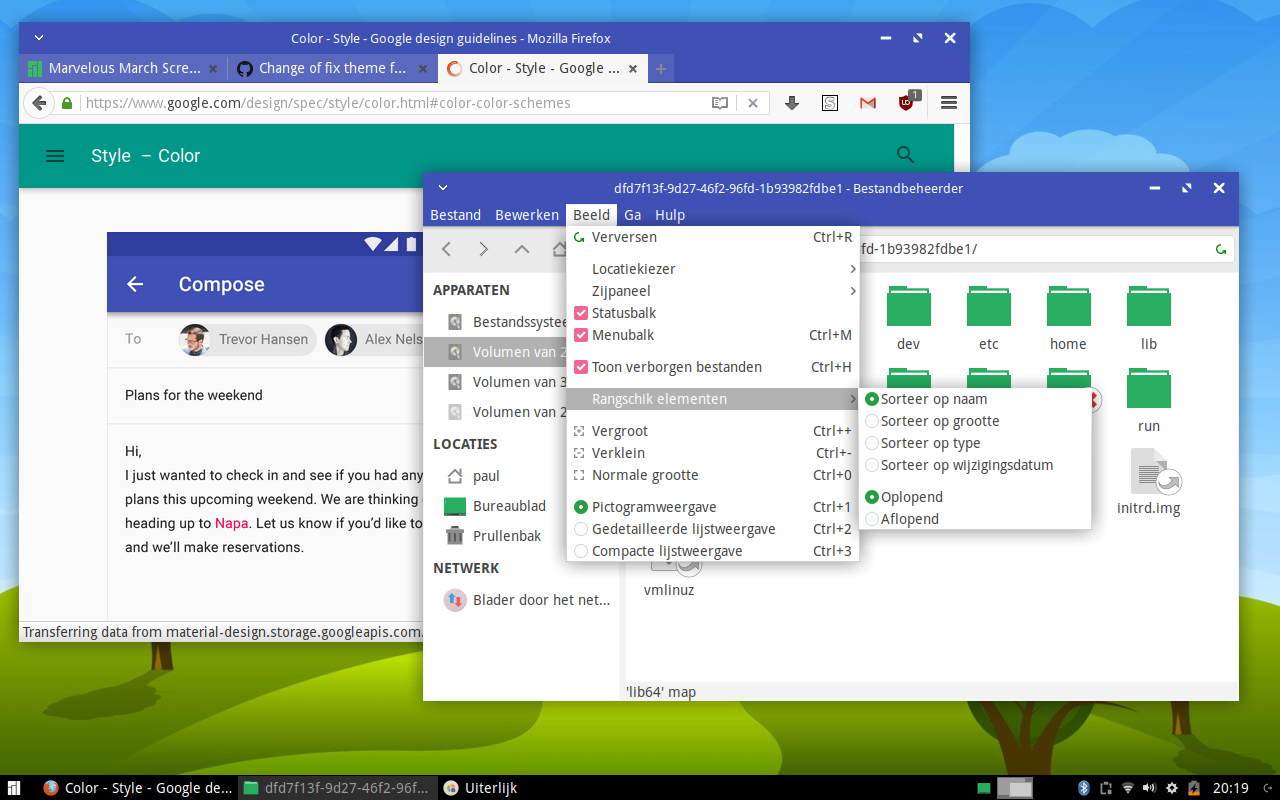
Task: Open the volume speaker tray icon
Action: click(1149, 788)
